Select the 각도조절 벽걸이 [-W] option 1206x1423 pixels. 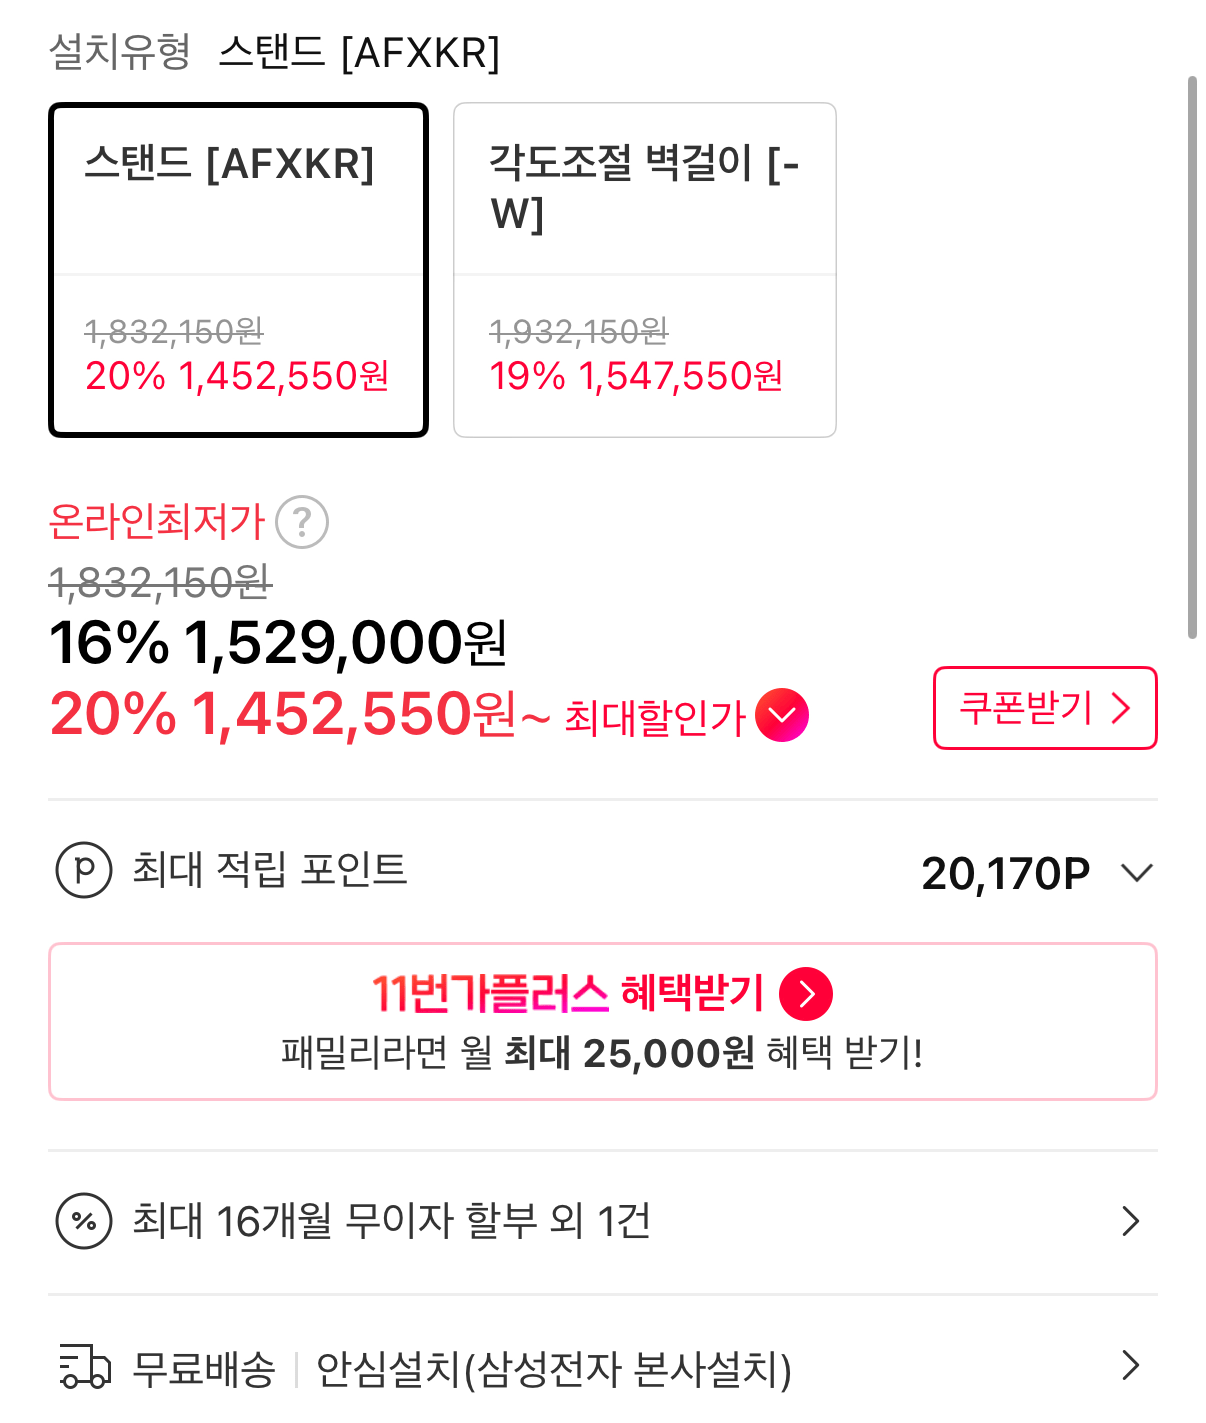pyautogui.click(x=644, y=270)
